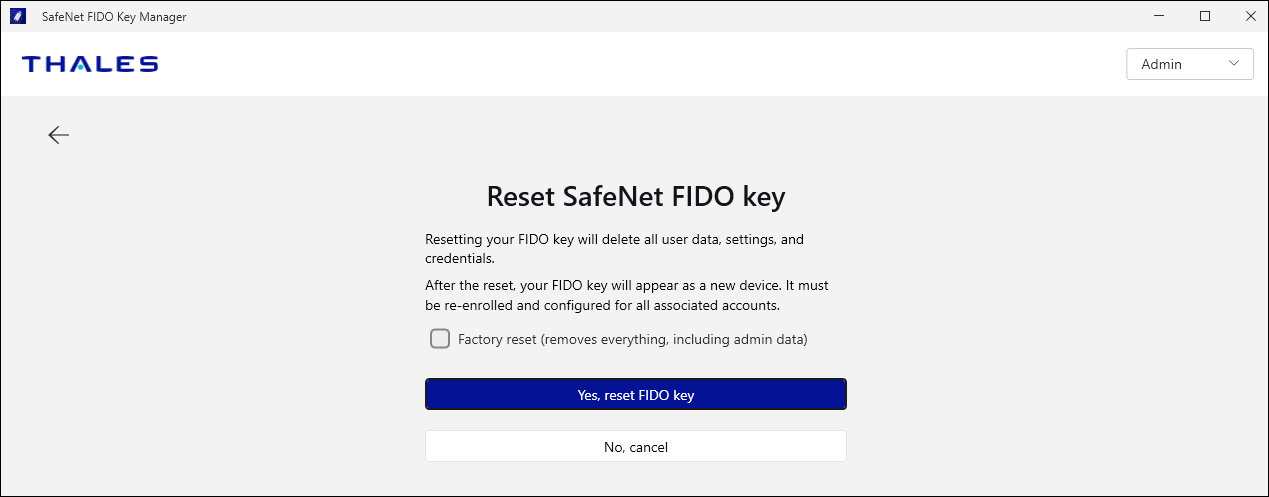The image size is (1269, 497).
Task: Click the 'SafeNet FIDO Key Manager' title text
Action: pos(114,17)
